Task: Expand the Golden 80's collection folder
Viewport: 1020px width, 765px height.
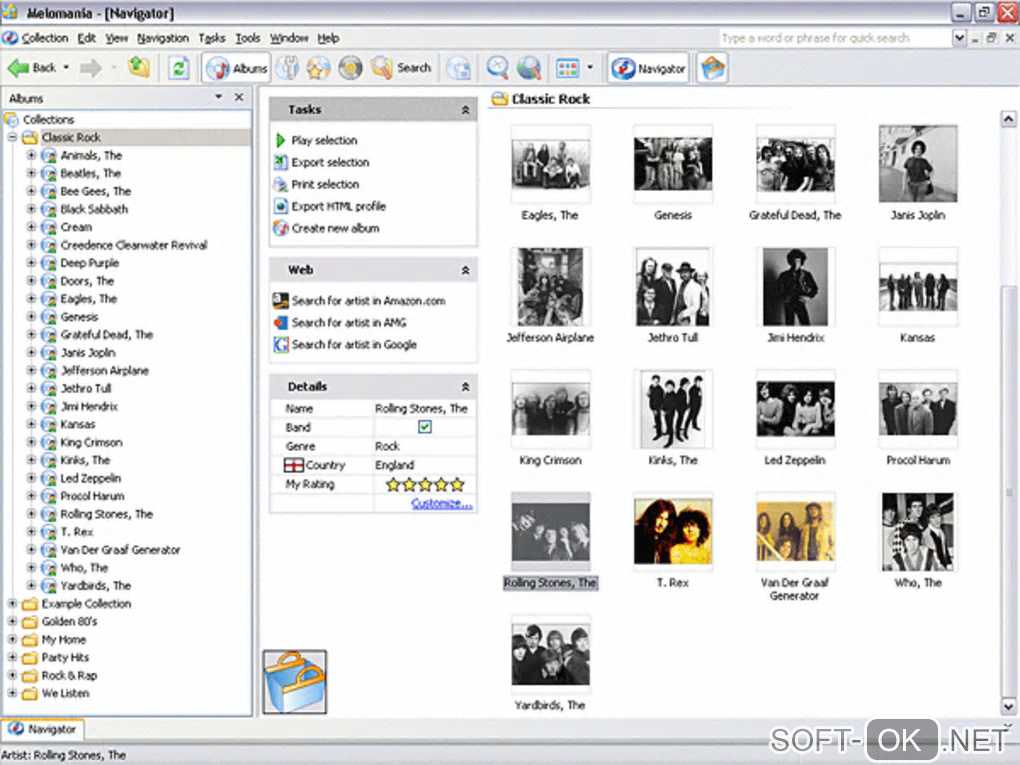Action: click(13, 622)
